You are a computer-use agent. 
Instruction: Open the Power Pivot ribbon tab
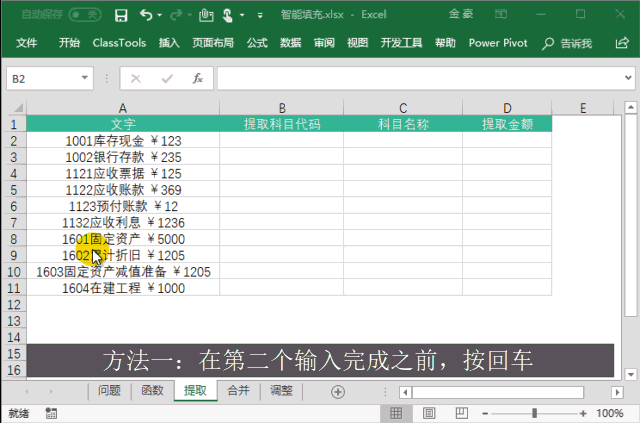coord(498,43)
